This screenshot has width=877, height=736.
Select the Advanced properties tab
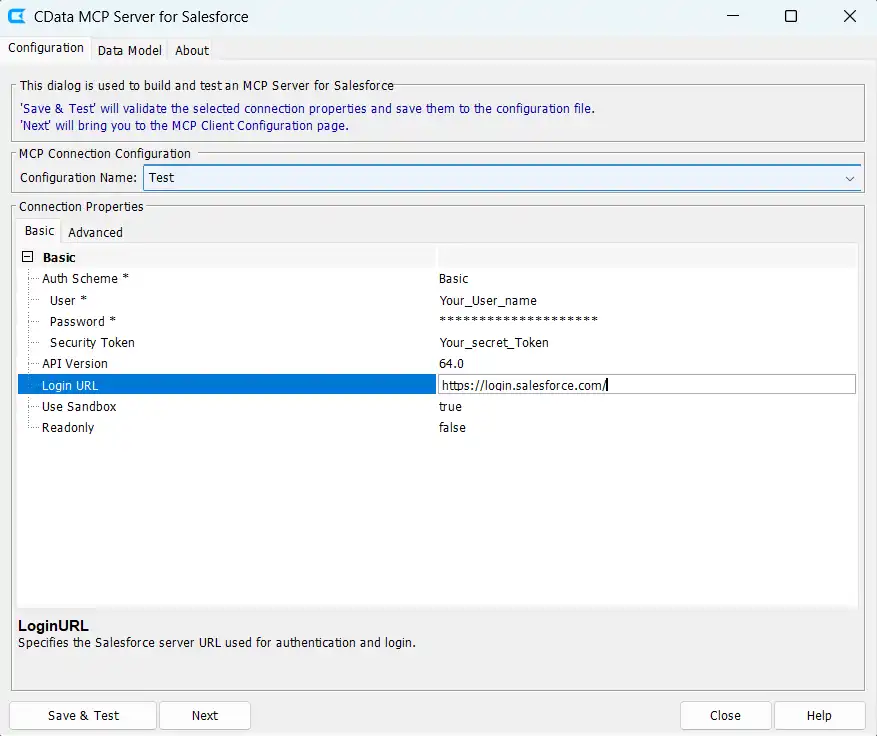[95, 232]
